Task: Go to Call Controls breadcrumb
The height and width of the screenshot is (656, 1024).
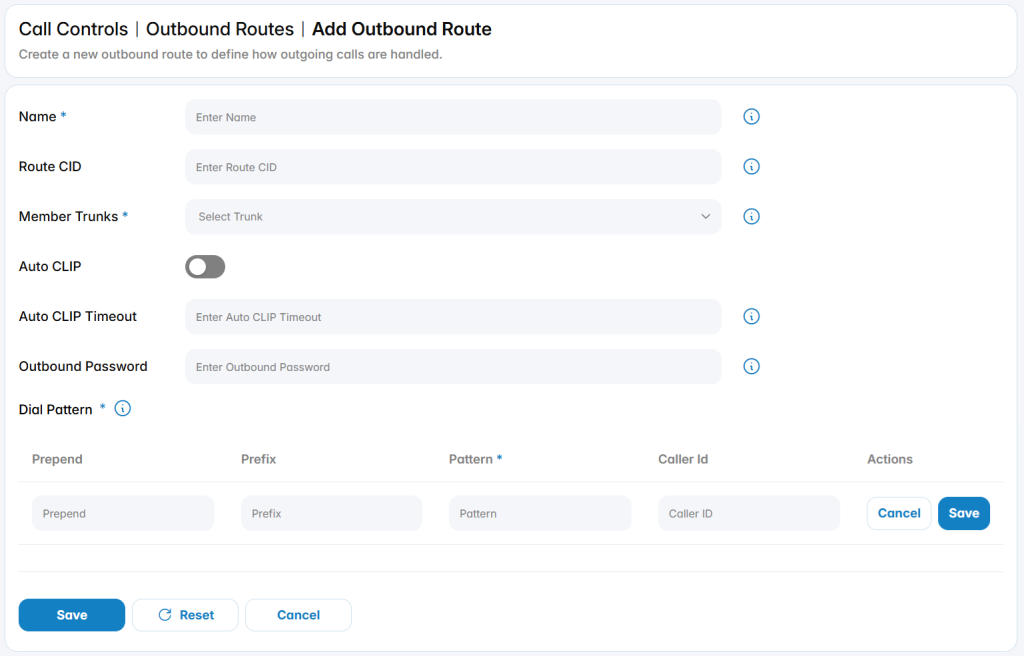Action: tap(73, 29)
